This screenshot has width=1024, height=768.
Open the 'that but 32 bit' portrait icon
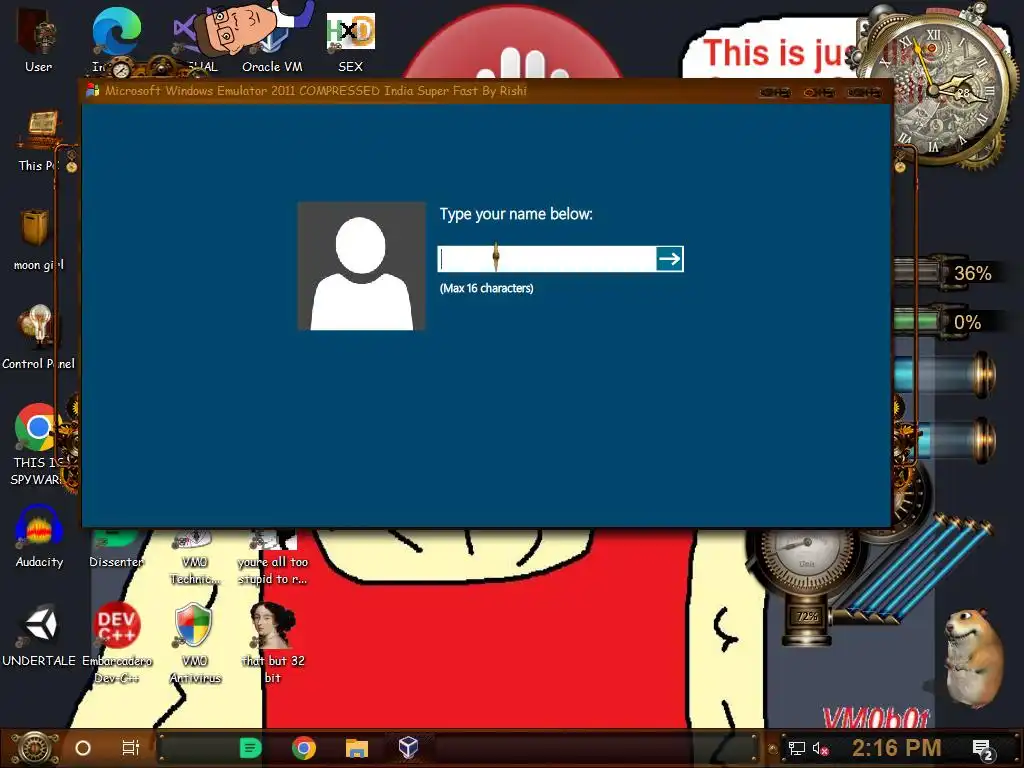point(273,643)
